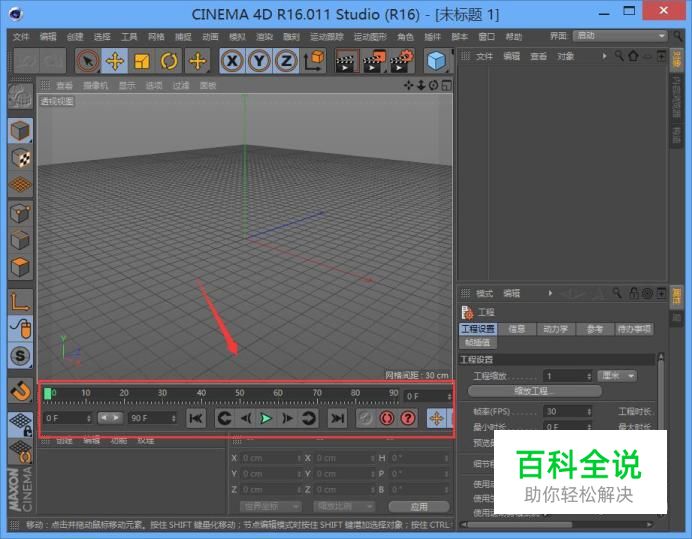This screenshot has height=539, width=692.
Task: Click the 缩放工程 button
Action: coord(534,391)
